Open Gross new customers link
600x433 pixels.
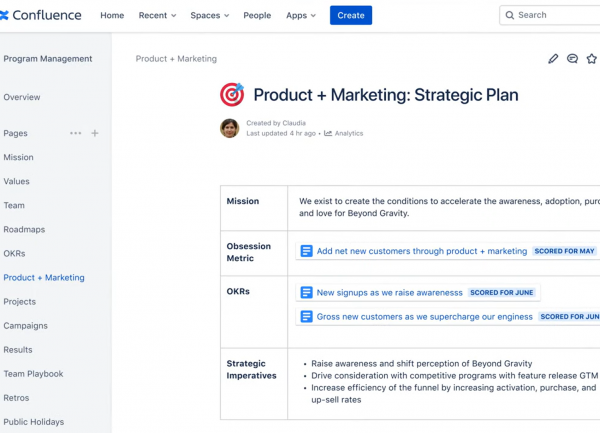coord(425,317)
